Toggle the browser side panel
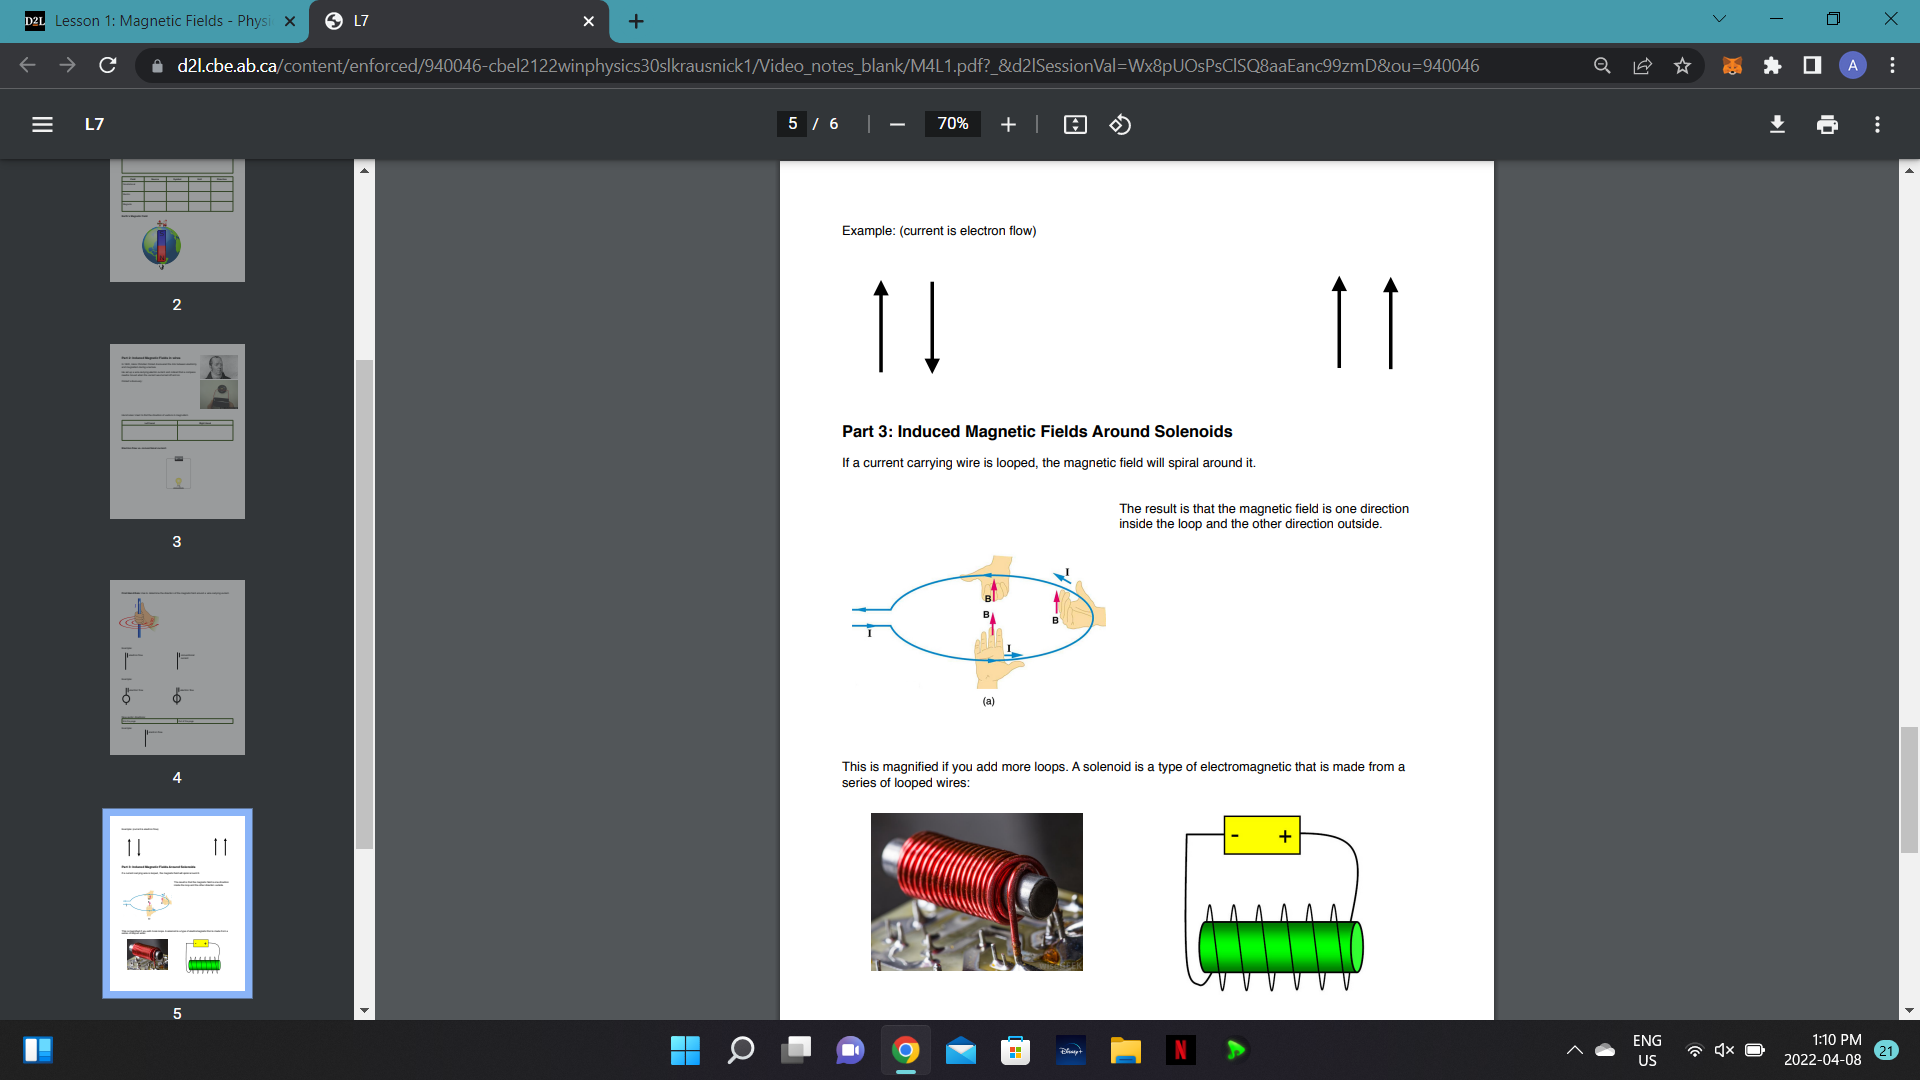Image resolution: width=1920 pixels, height=1080 pixels. click(1812, 65)
